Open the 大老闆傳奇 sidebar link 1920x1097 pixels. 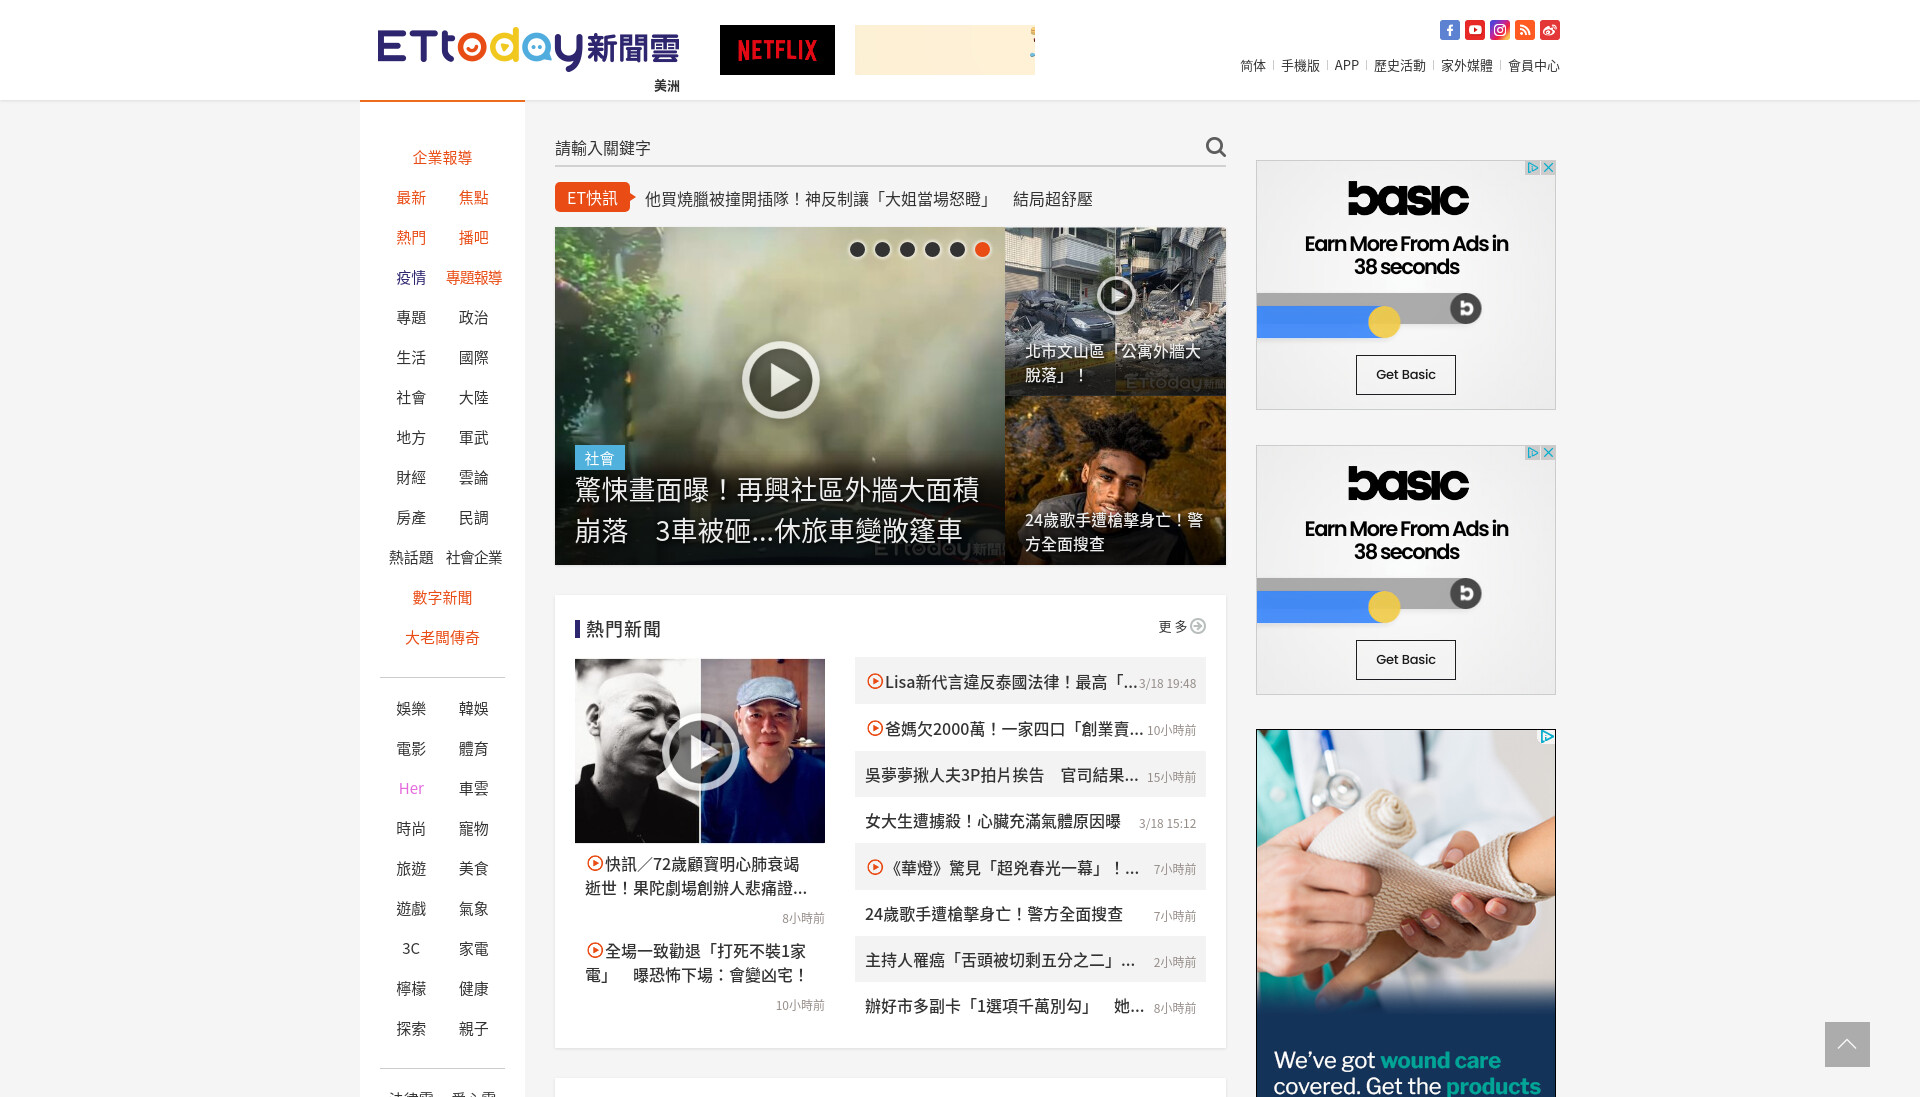point(442,638)
